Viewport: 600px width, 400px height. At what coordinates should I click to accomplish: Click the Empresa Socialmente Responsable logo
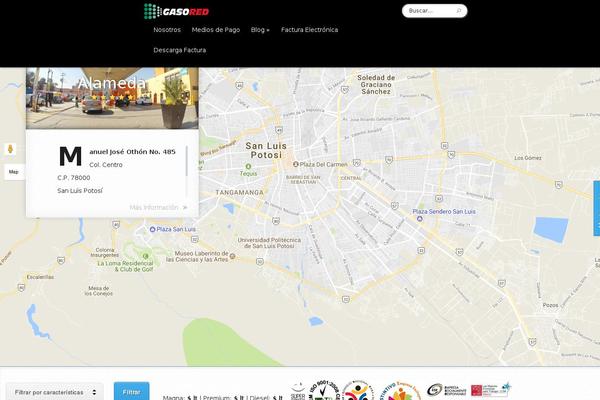(447, 390)
